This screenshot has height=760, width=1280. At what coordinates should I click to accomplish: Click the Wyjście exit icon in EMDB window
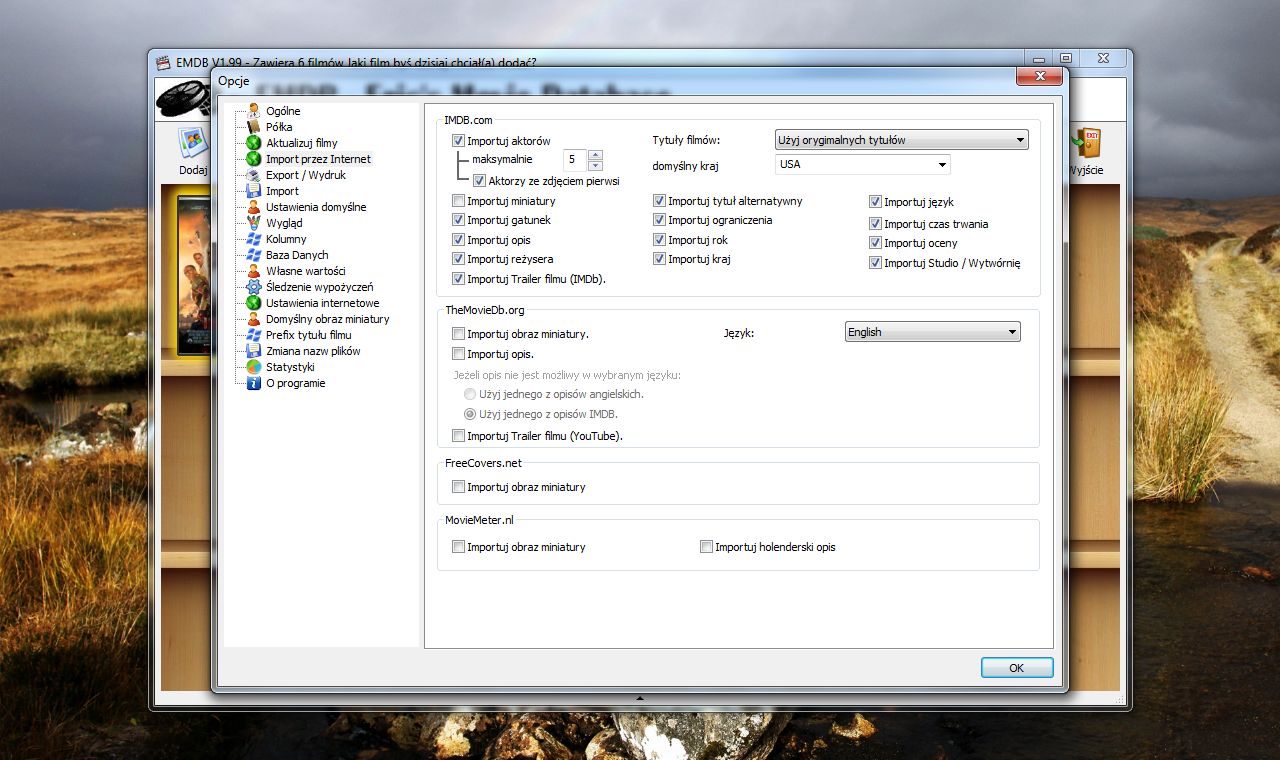(x=1085, y=143)
